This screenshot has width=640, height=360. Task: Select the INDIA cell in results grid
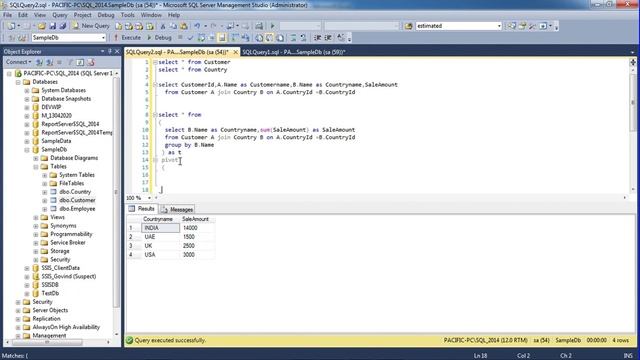point(160,228)
